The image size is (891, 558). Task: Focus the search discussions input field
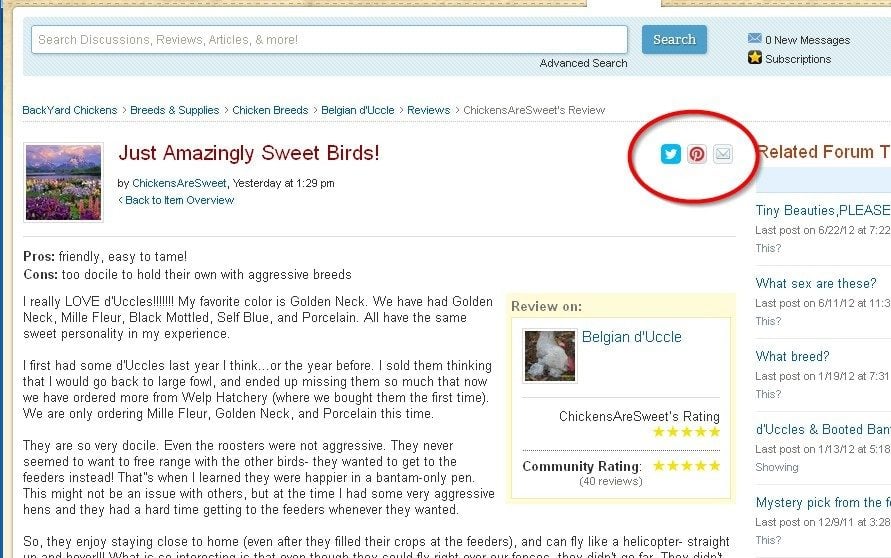(x=330, y=40)
